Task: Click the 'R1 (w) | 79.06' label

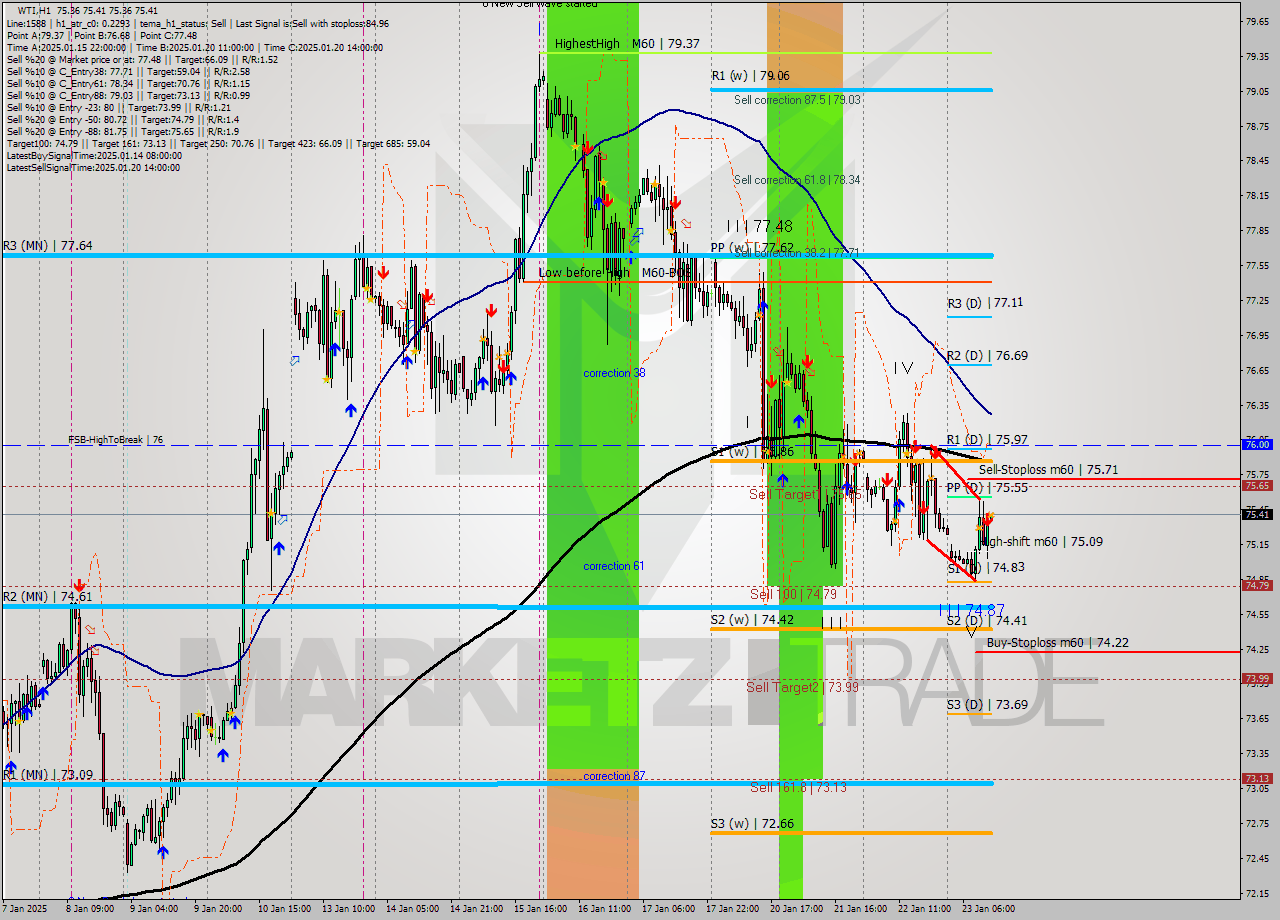Action: point(751,76)
